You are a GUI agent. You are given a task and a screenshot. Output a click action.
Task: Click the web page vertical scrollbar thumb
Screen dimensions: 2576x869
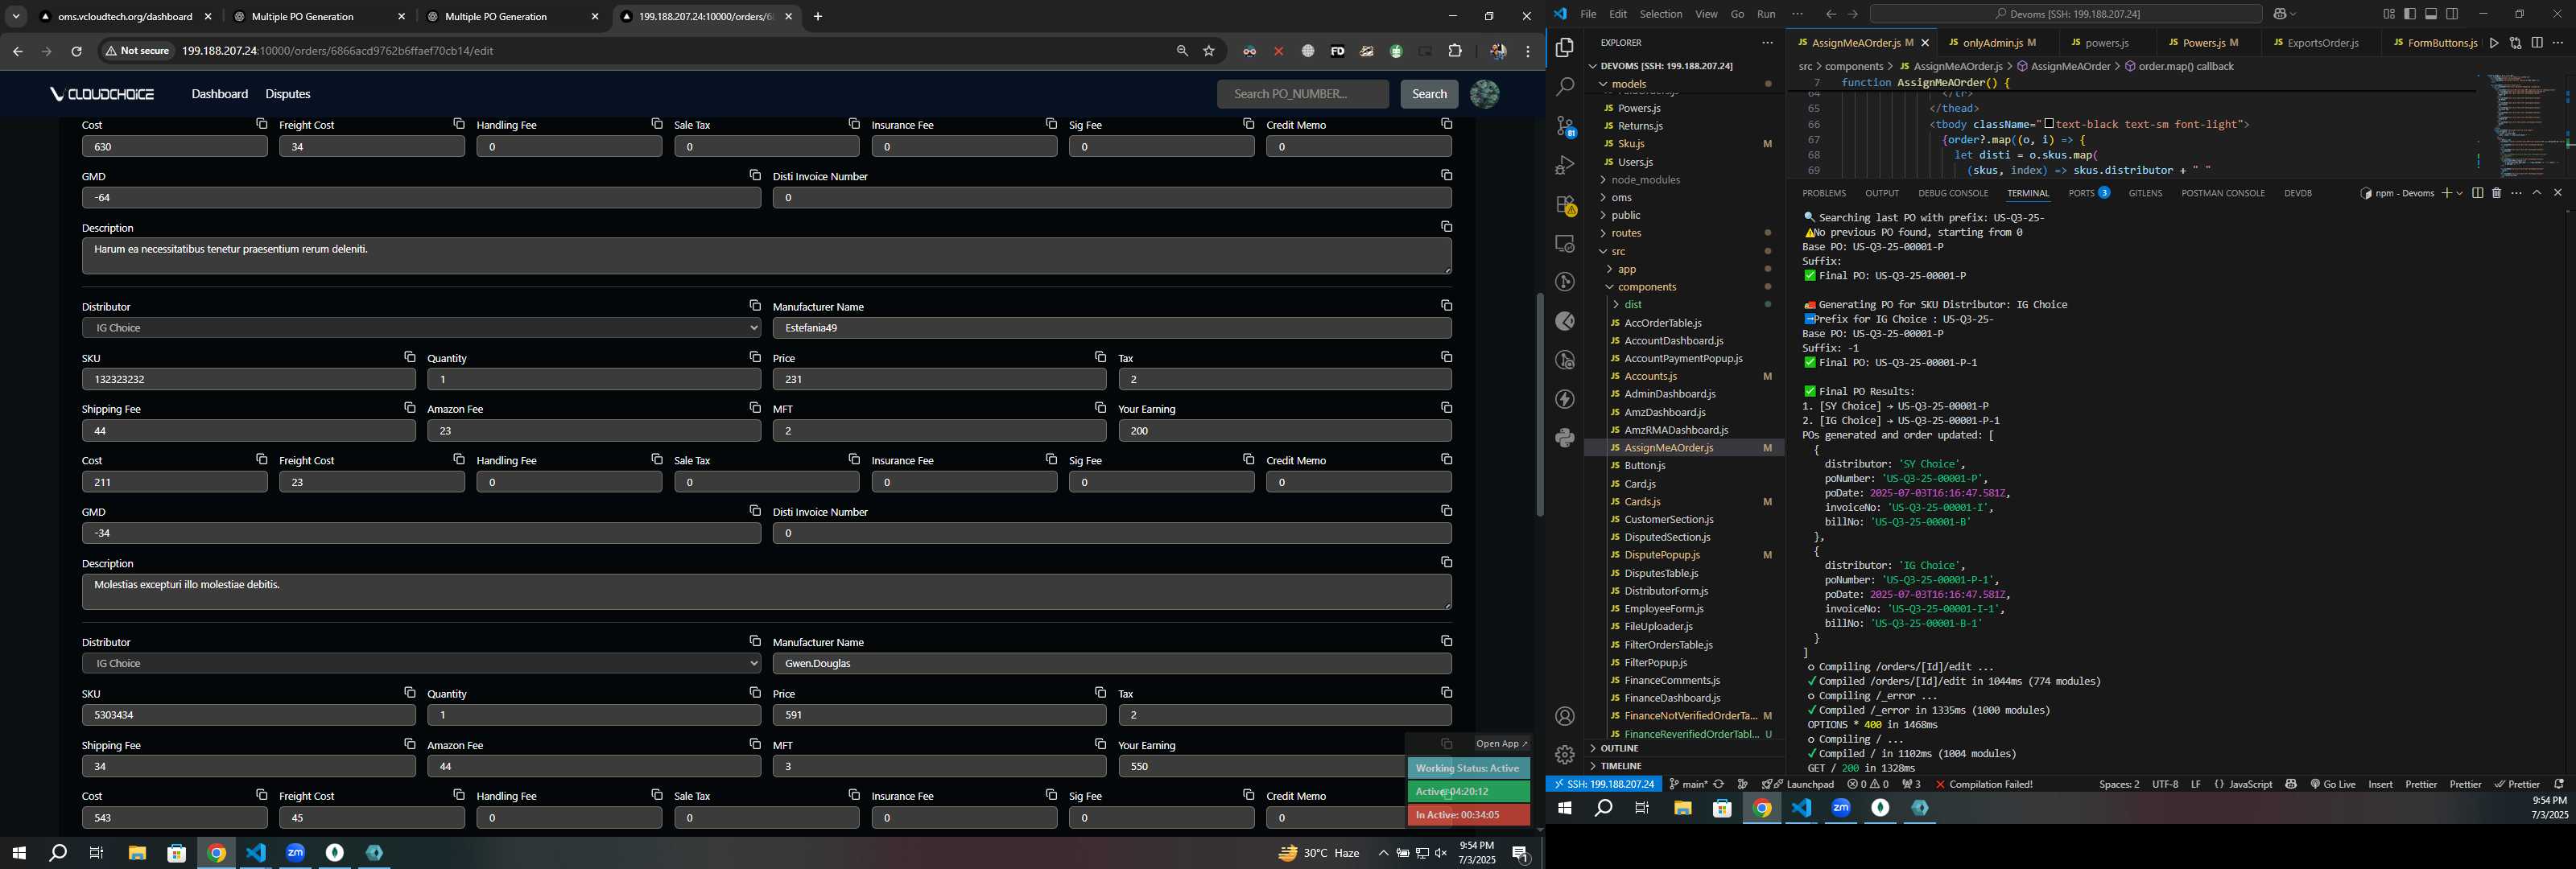[1540, 404]
